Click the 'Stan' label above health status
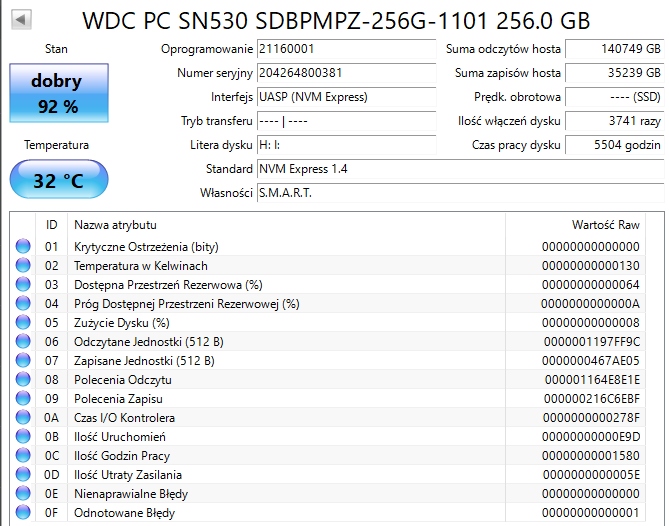The width and height of the screenshot is (669, 526). (56, 49)
